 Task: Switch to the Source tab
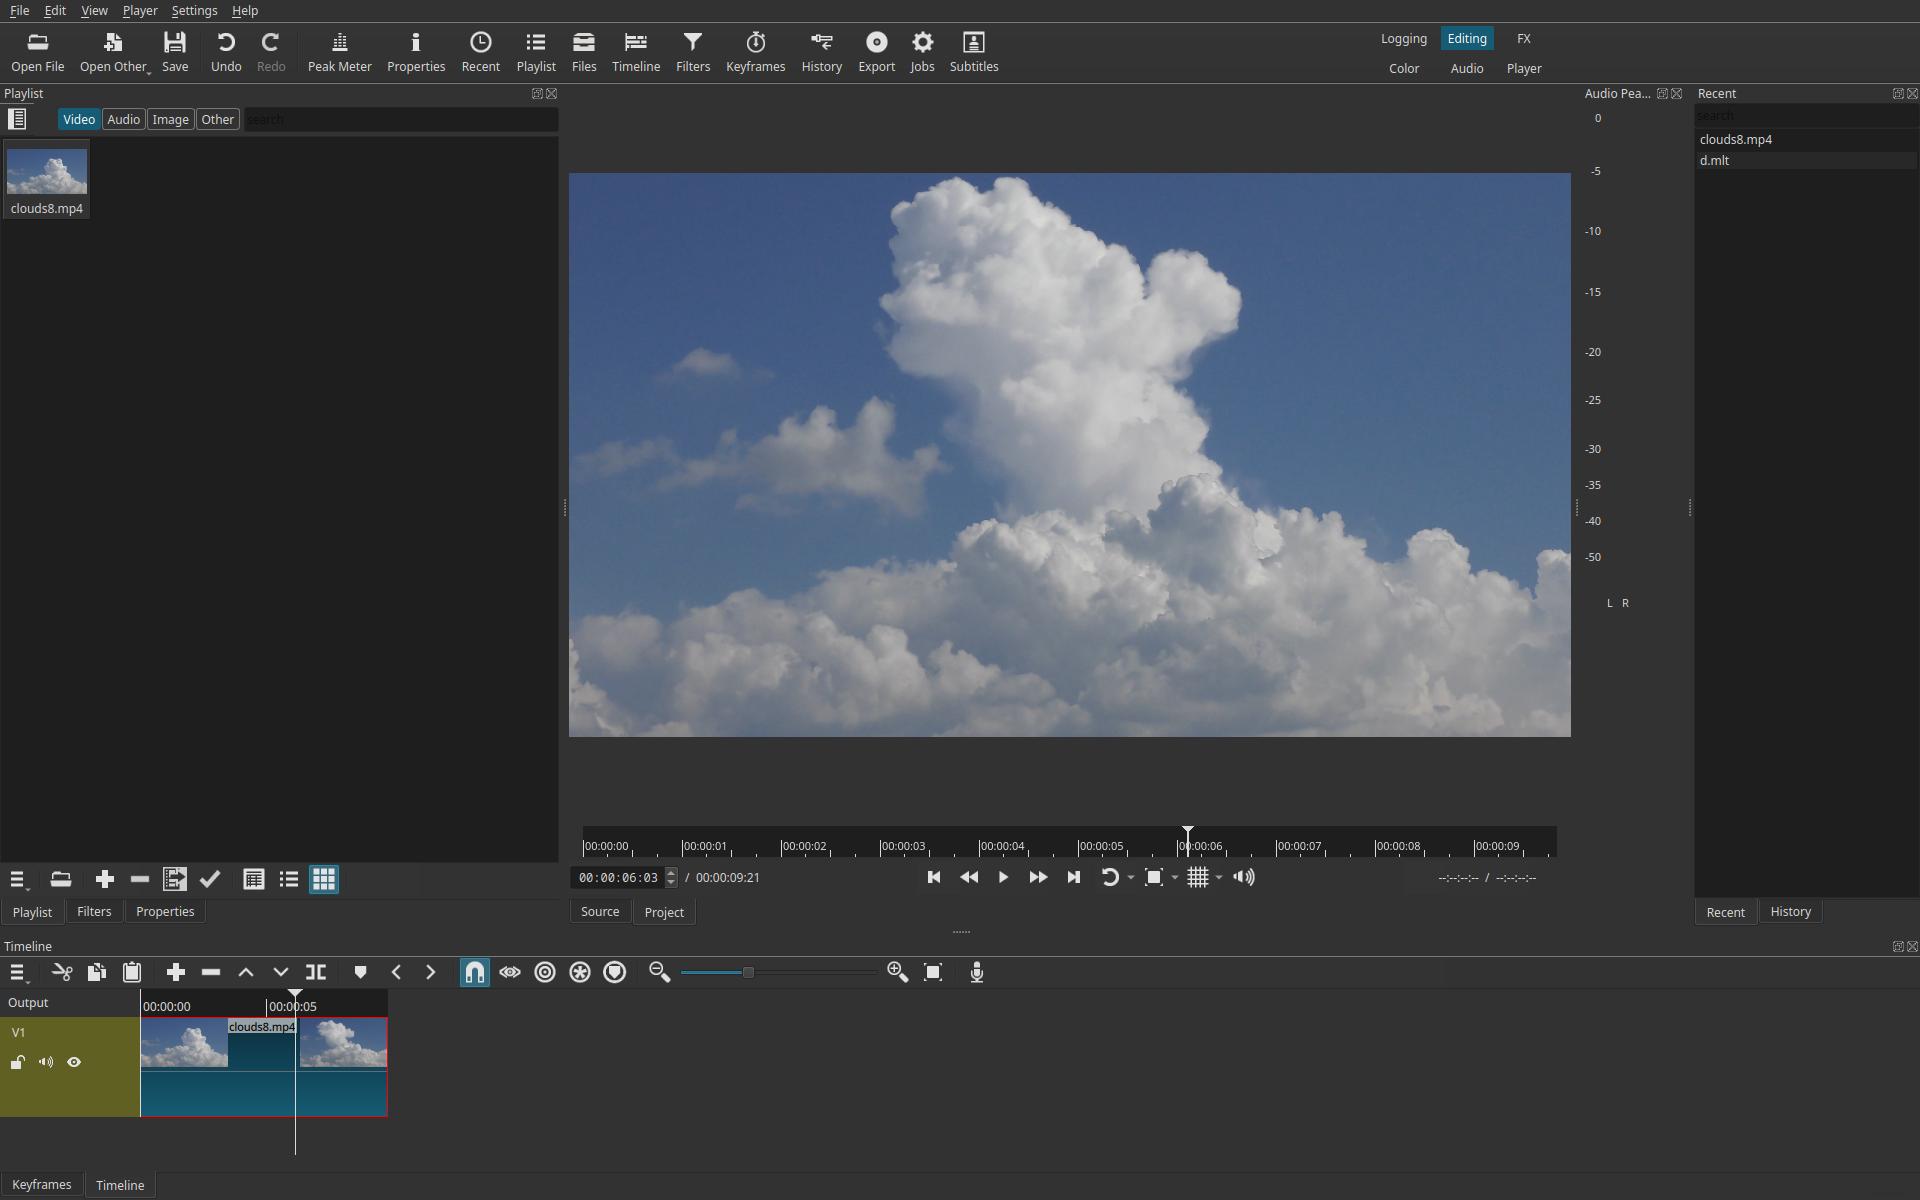tap(600, 912)
